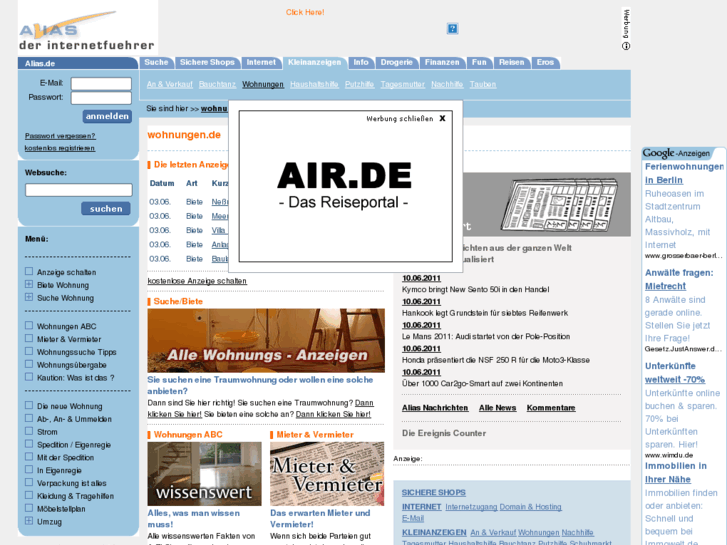Screen dimensions: 727x545
Task: Open the kostenlos registrieren link
Action: (60, 148)
